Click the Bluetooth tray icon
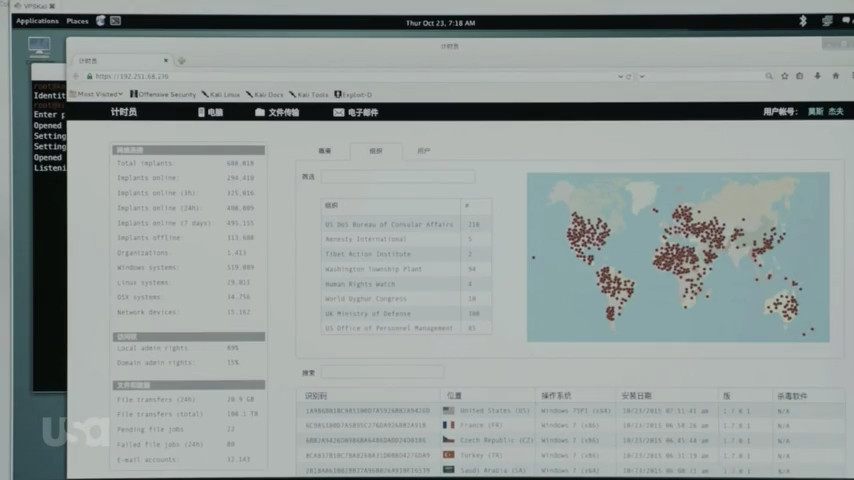 pos(802,21)
